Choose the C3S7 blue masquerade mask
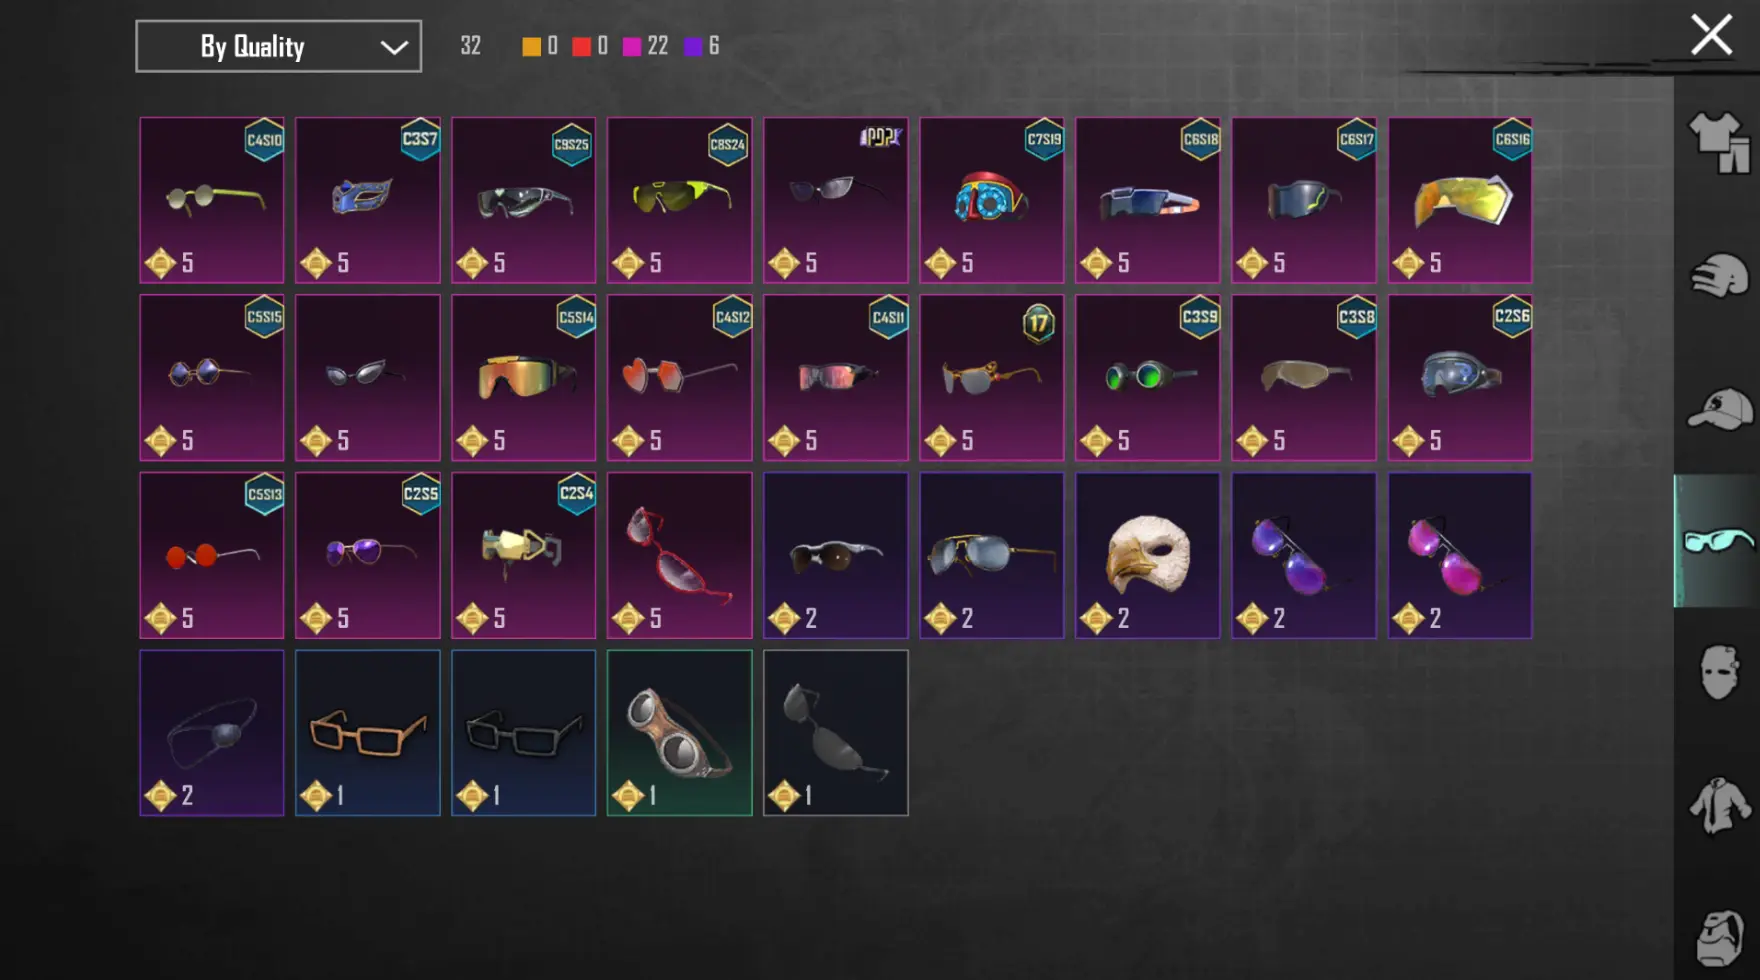This screenshot has height=980, width=1760. click(368, 200)
